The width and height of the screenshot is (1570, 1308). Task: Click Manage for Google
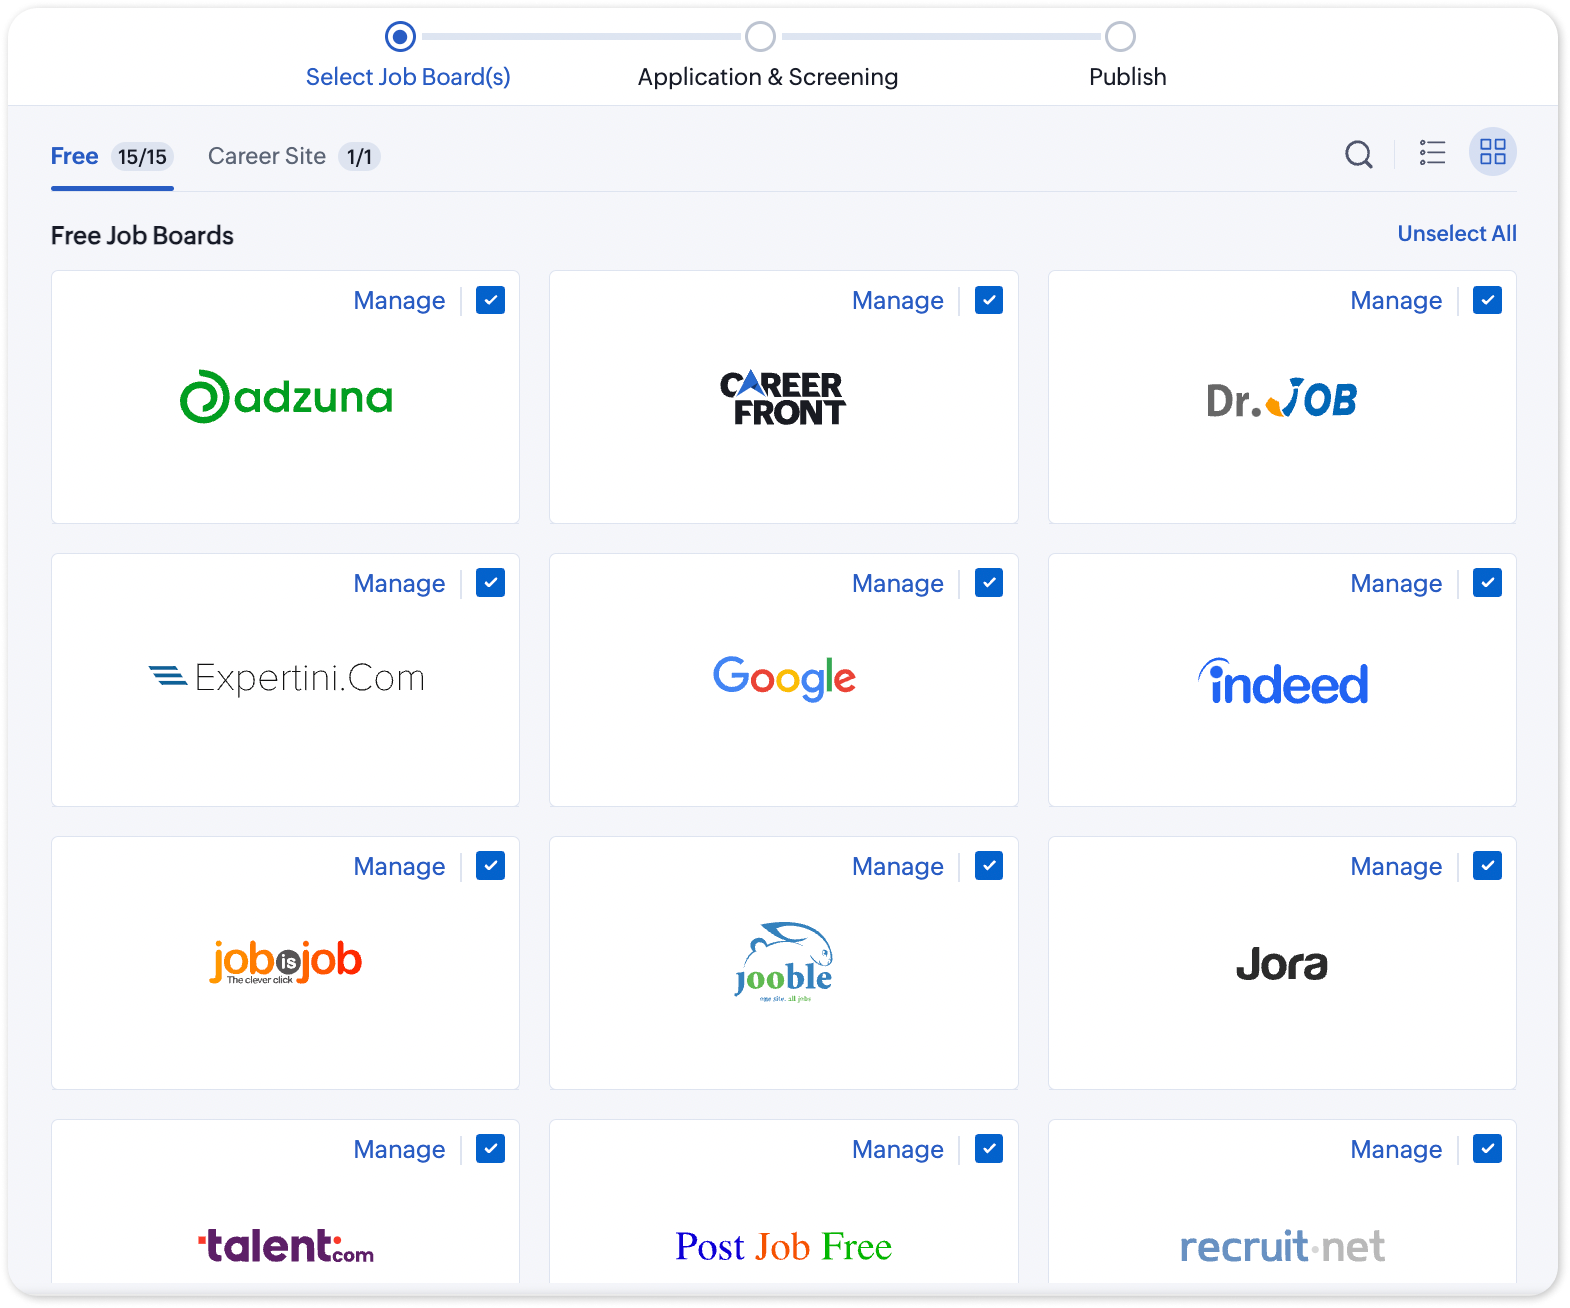[898, 584]
